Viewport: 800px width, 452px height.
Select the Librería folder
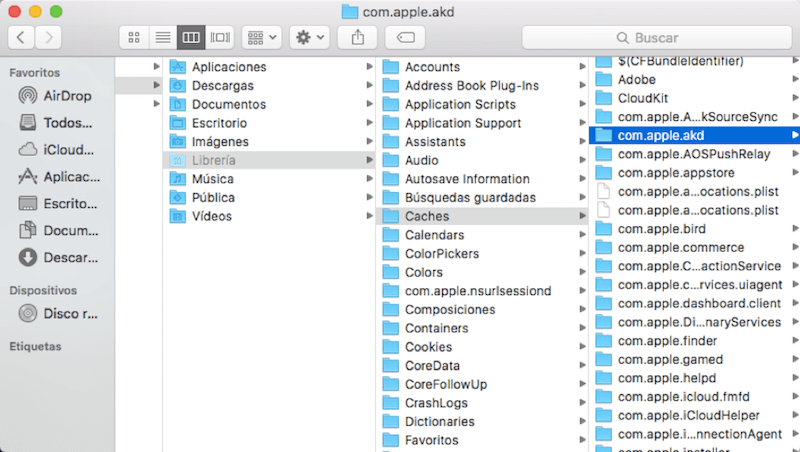point(269,160)
